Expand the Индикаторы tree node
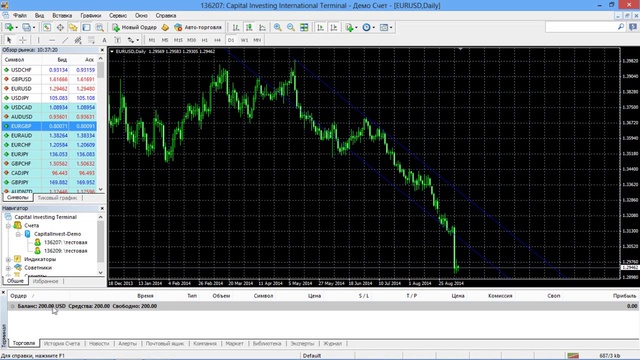This screenshot has height=360, width=640. point(8,260)
